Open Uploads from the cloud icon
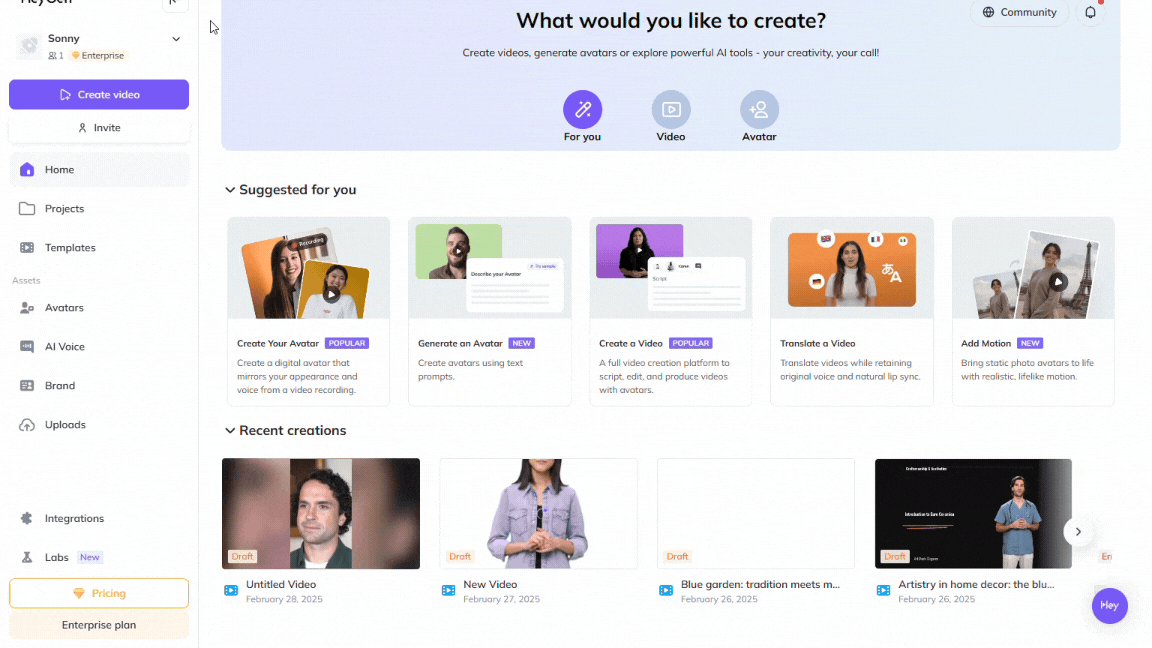Screen dimensions: 1152x648 pyautogui.click(x=27, y=425)
